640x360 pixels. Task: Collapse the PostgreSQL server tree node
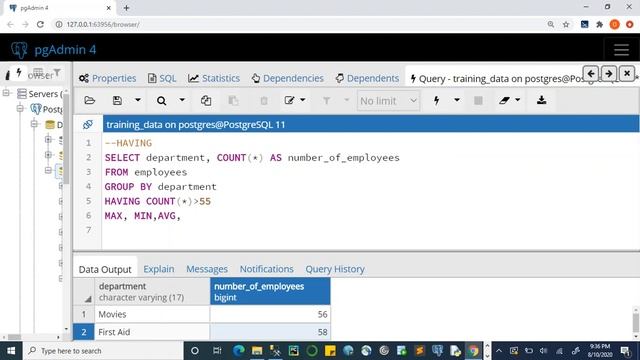(20, 109)
